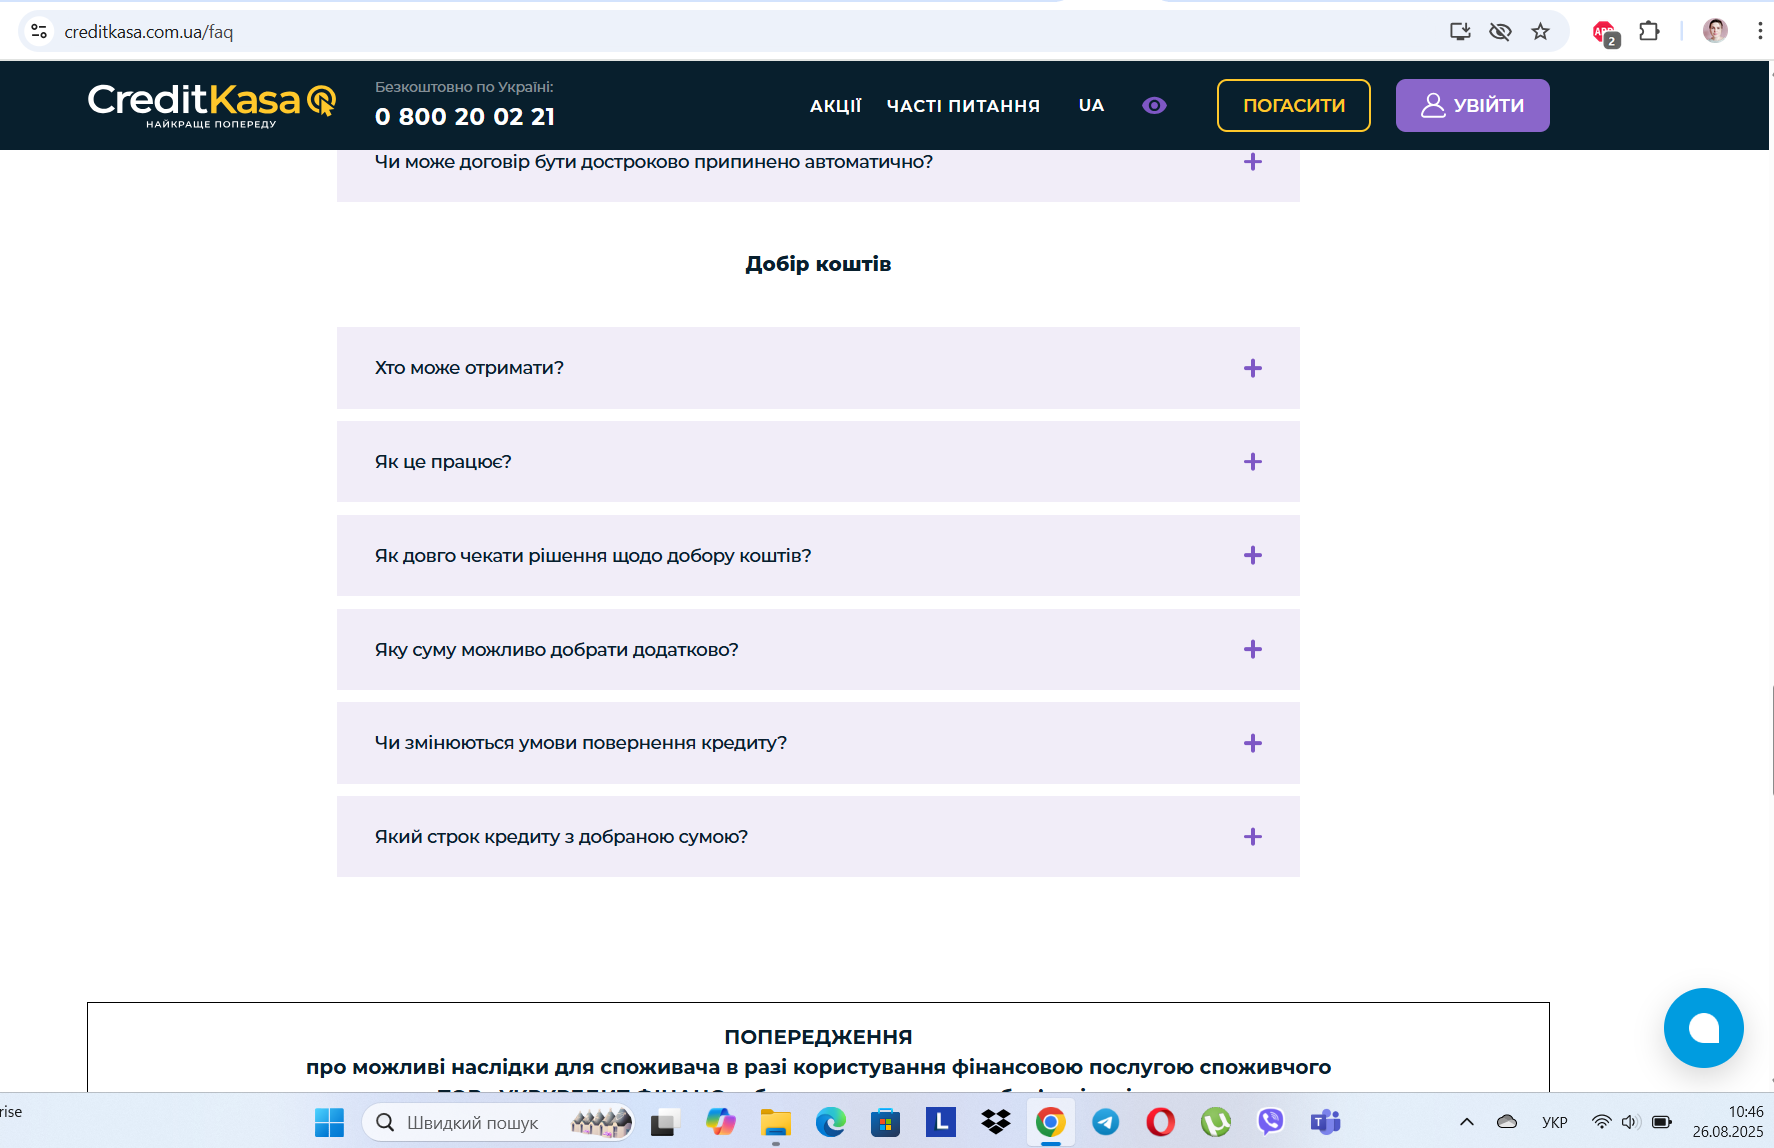The image size is (1774, 1148).
Task: Click phone number 0 800 20 02 21
Action: [465, 117]
